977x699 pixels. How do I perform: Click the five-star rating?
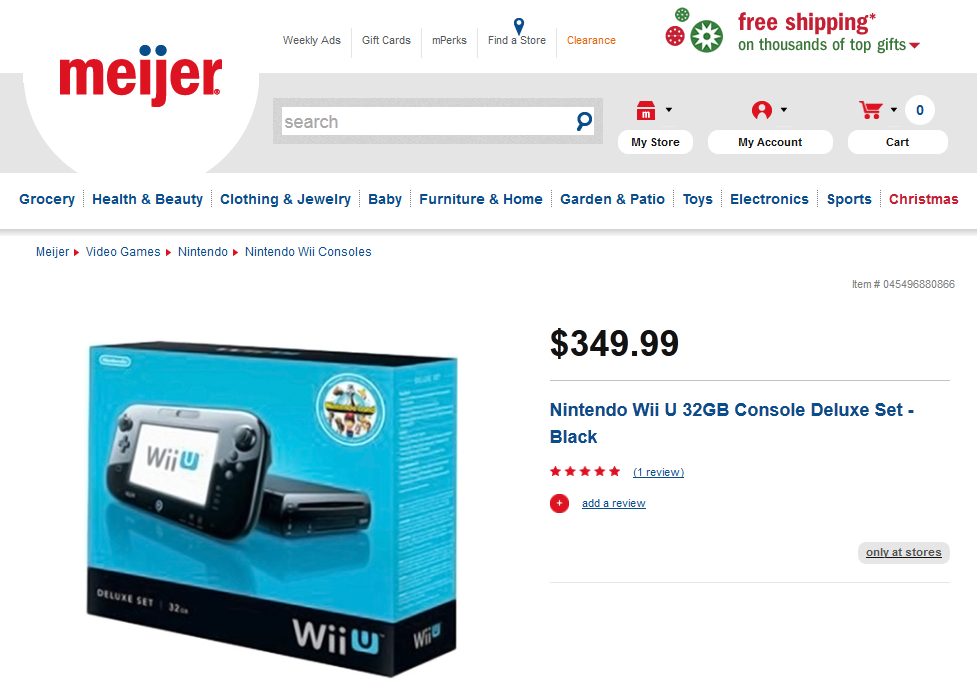pyautogui.click(x=584, y=471)
